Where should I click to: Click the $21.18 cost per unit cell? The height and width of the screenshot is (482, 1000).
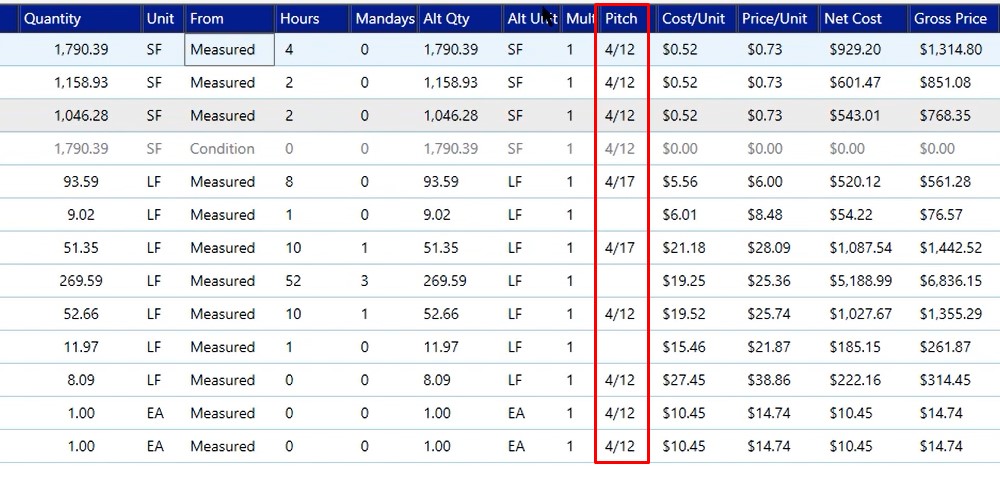(684, 247)
